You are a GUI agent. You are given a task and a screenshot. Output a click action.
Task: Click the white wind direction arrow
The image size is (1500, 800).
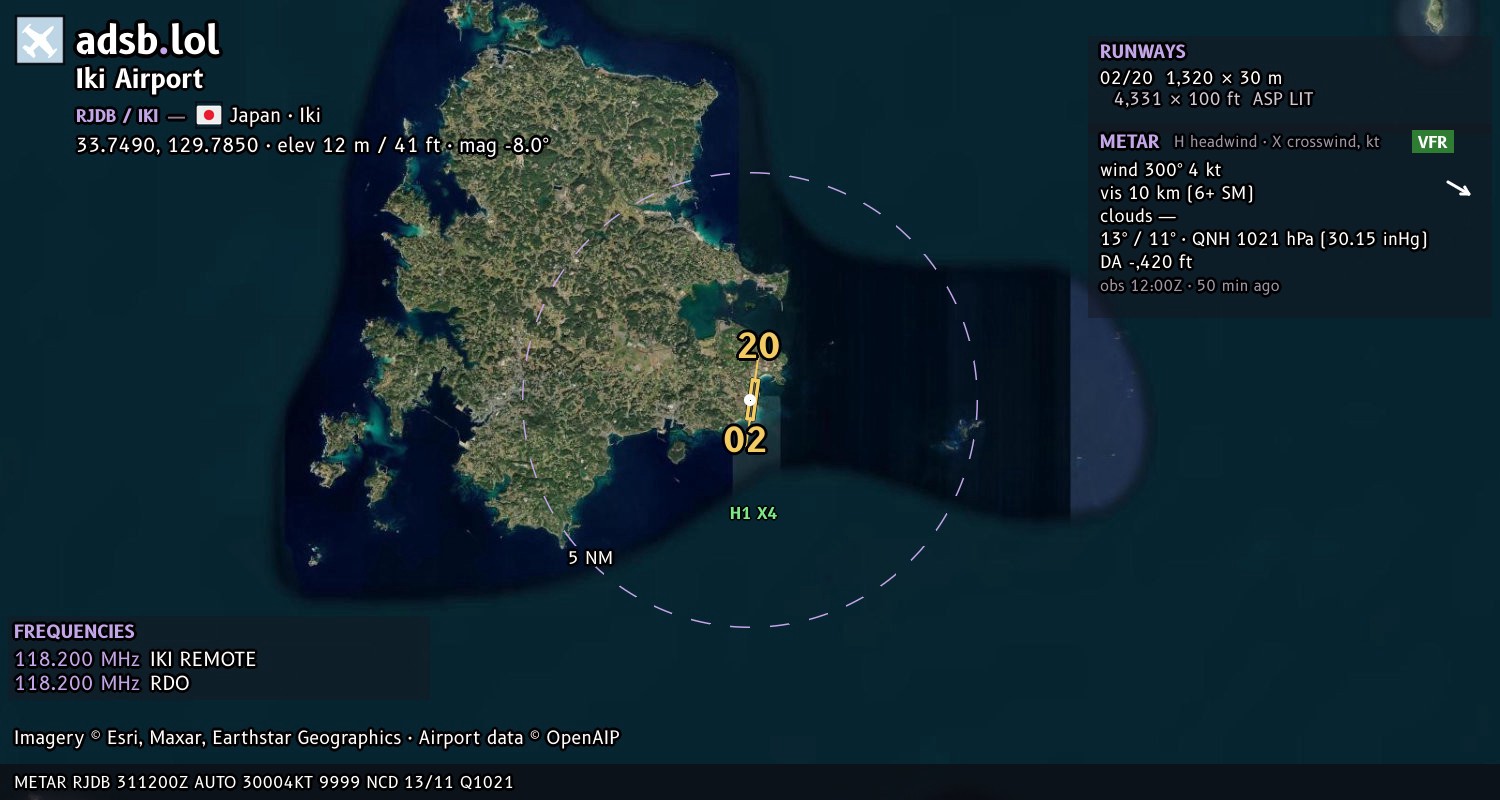[1459, 189]
